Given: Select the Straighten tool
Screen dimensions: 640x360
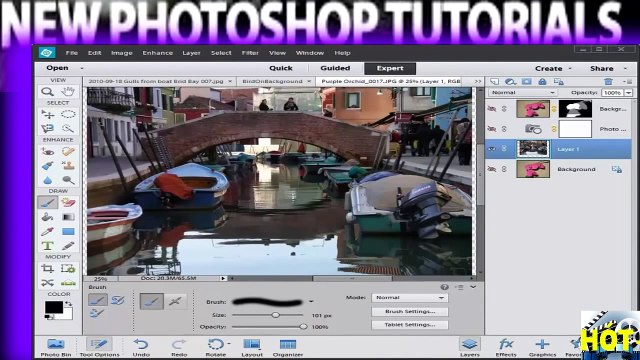Looking at the screenshot, I should pos(68,282).
